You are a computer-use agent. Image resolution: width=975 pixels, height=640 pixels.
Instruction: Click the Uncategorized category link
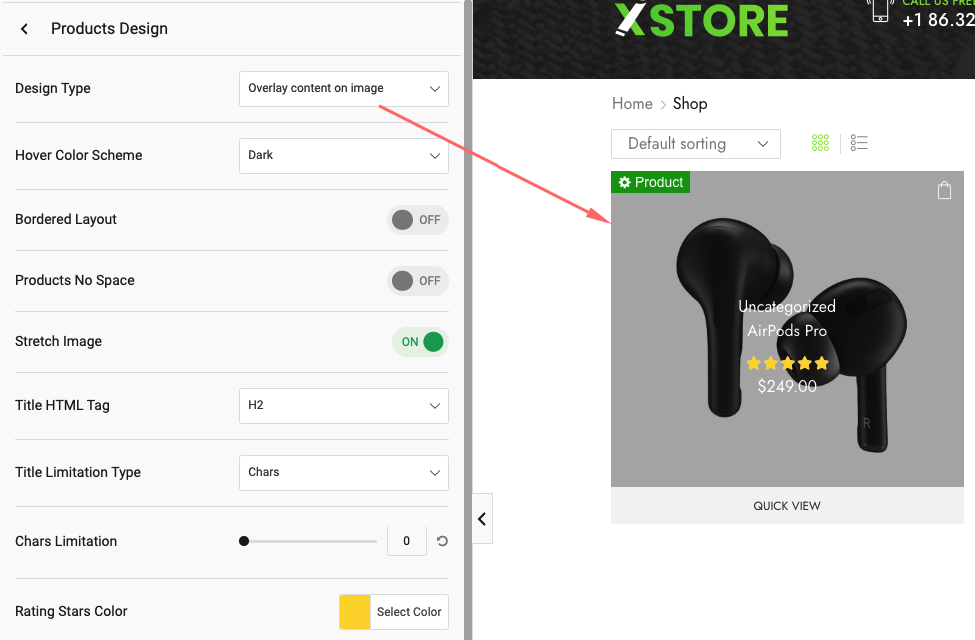787,307
